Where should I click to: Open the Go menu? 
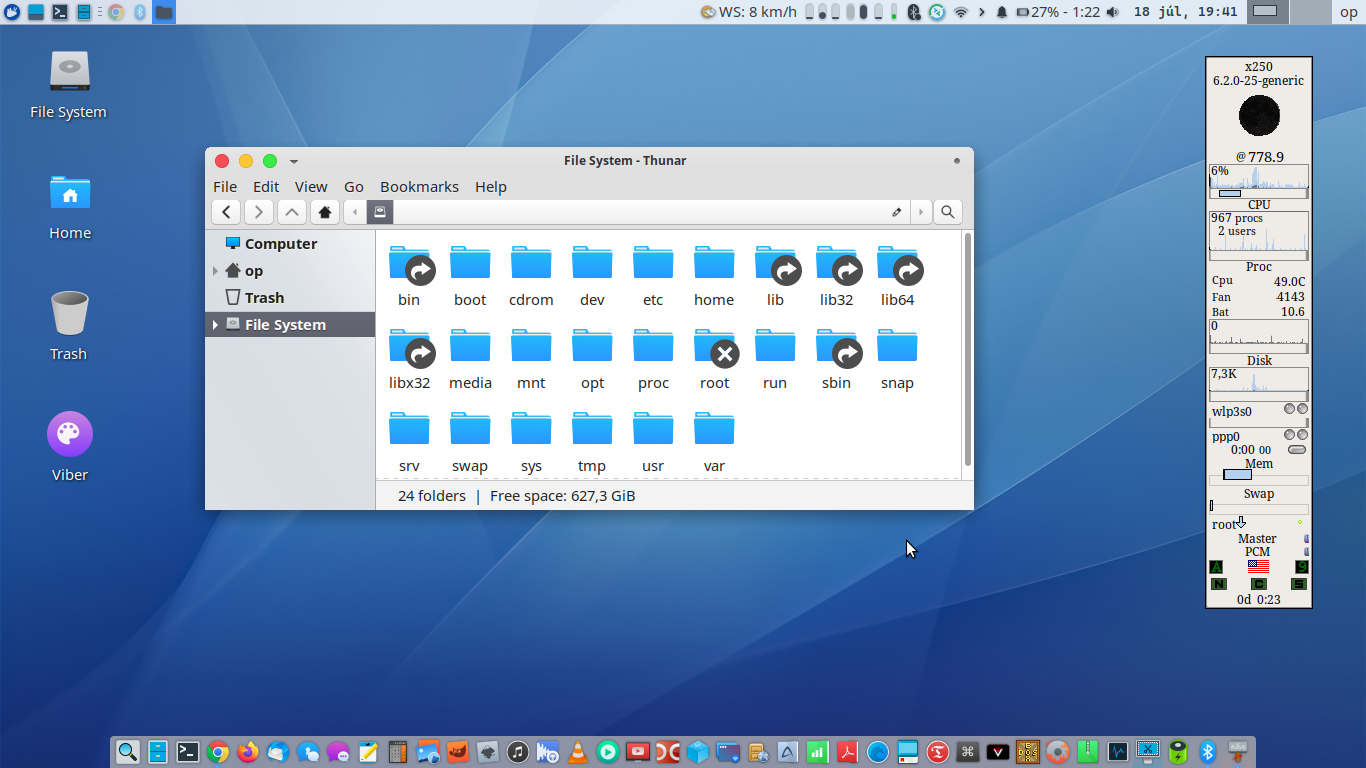coord(354,187)
